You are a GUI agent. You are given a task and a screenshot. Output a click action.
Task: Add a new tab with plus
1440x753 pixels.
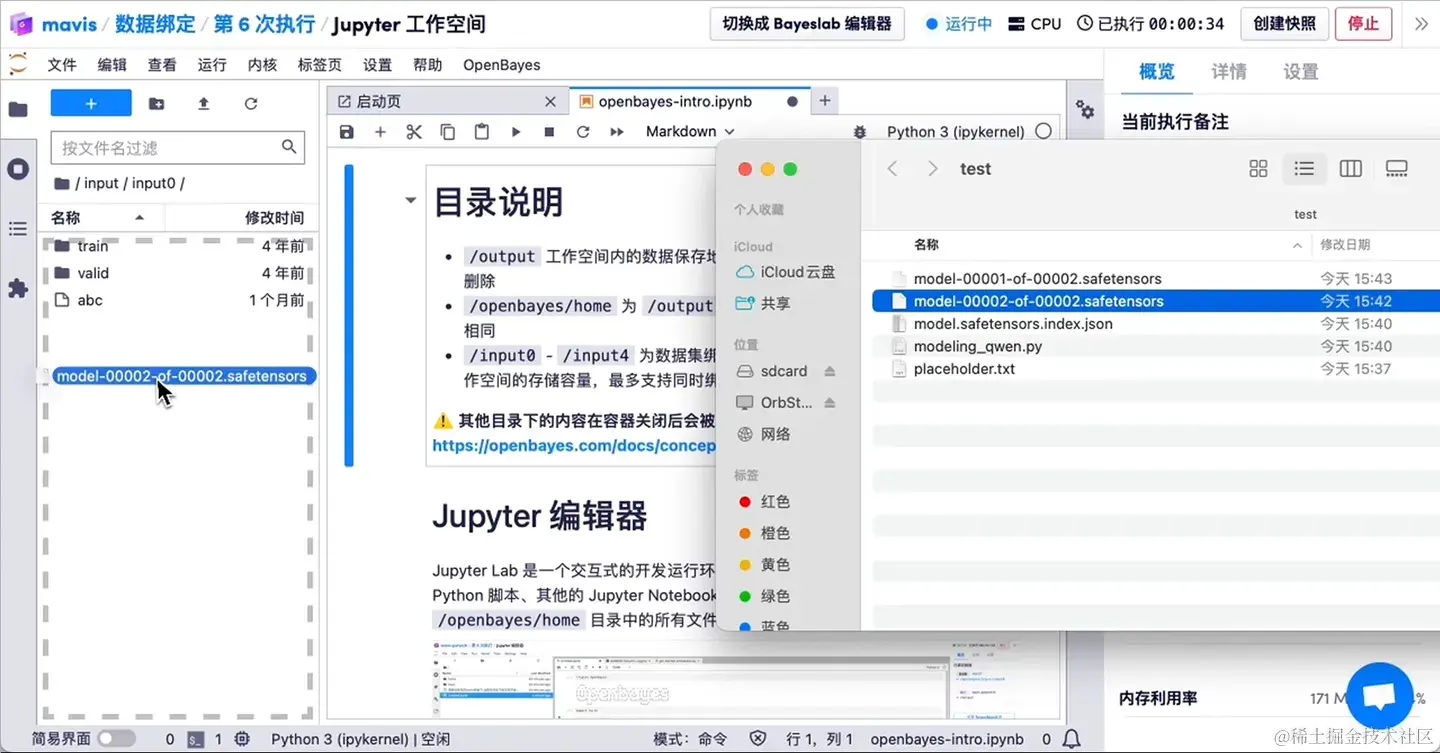(x=824, y=101)
